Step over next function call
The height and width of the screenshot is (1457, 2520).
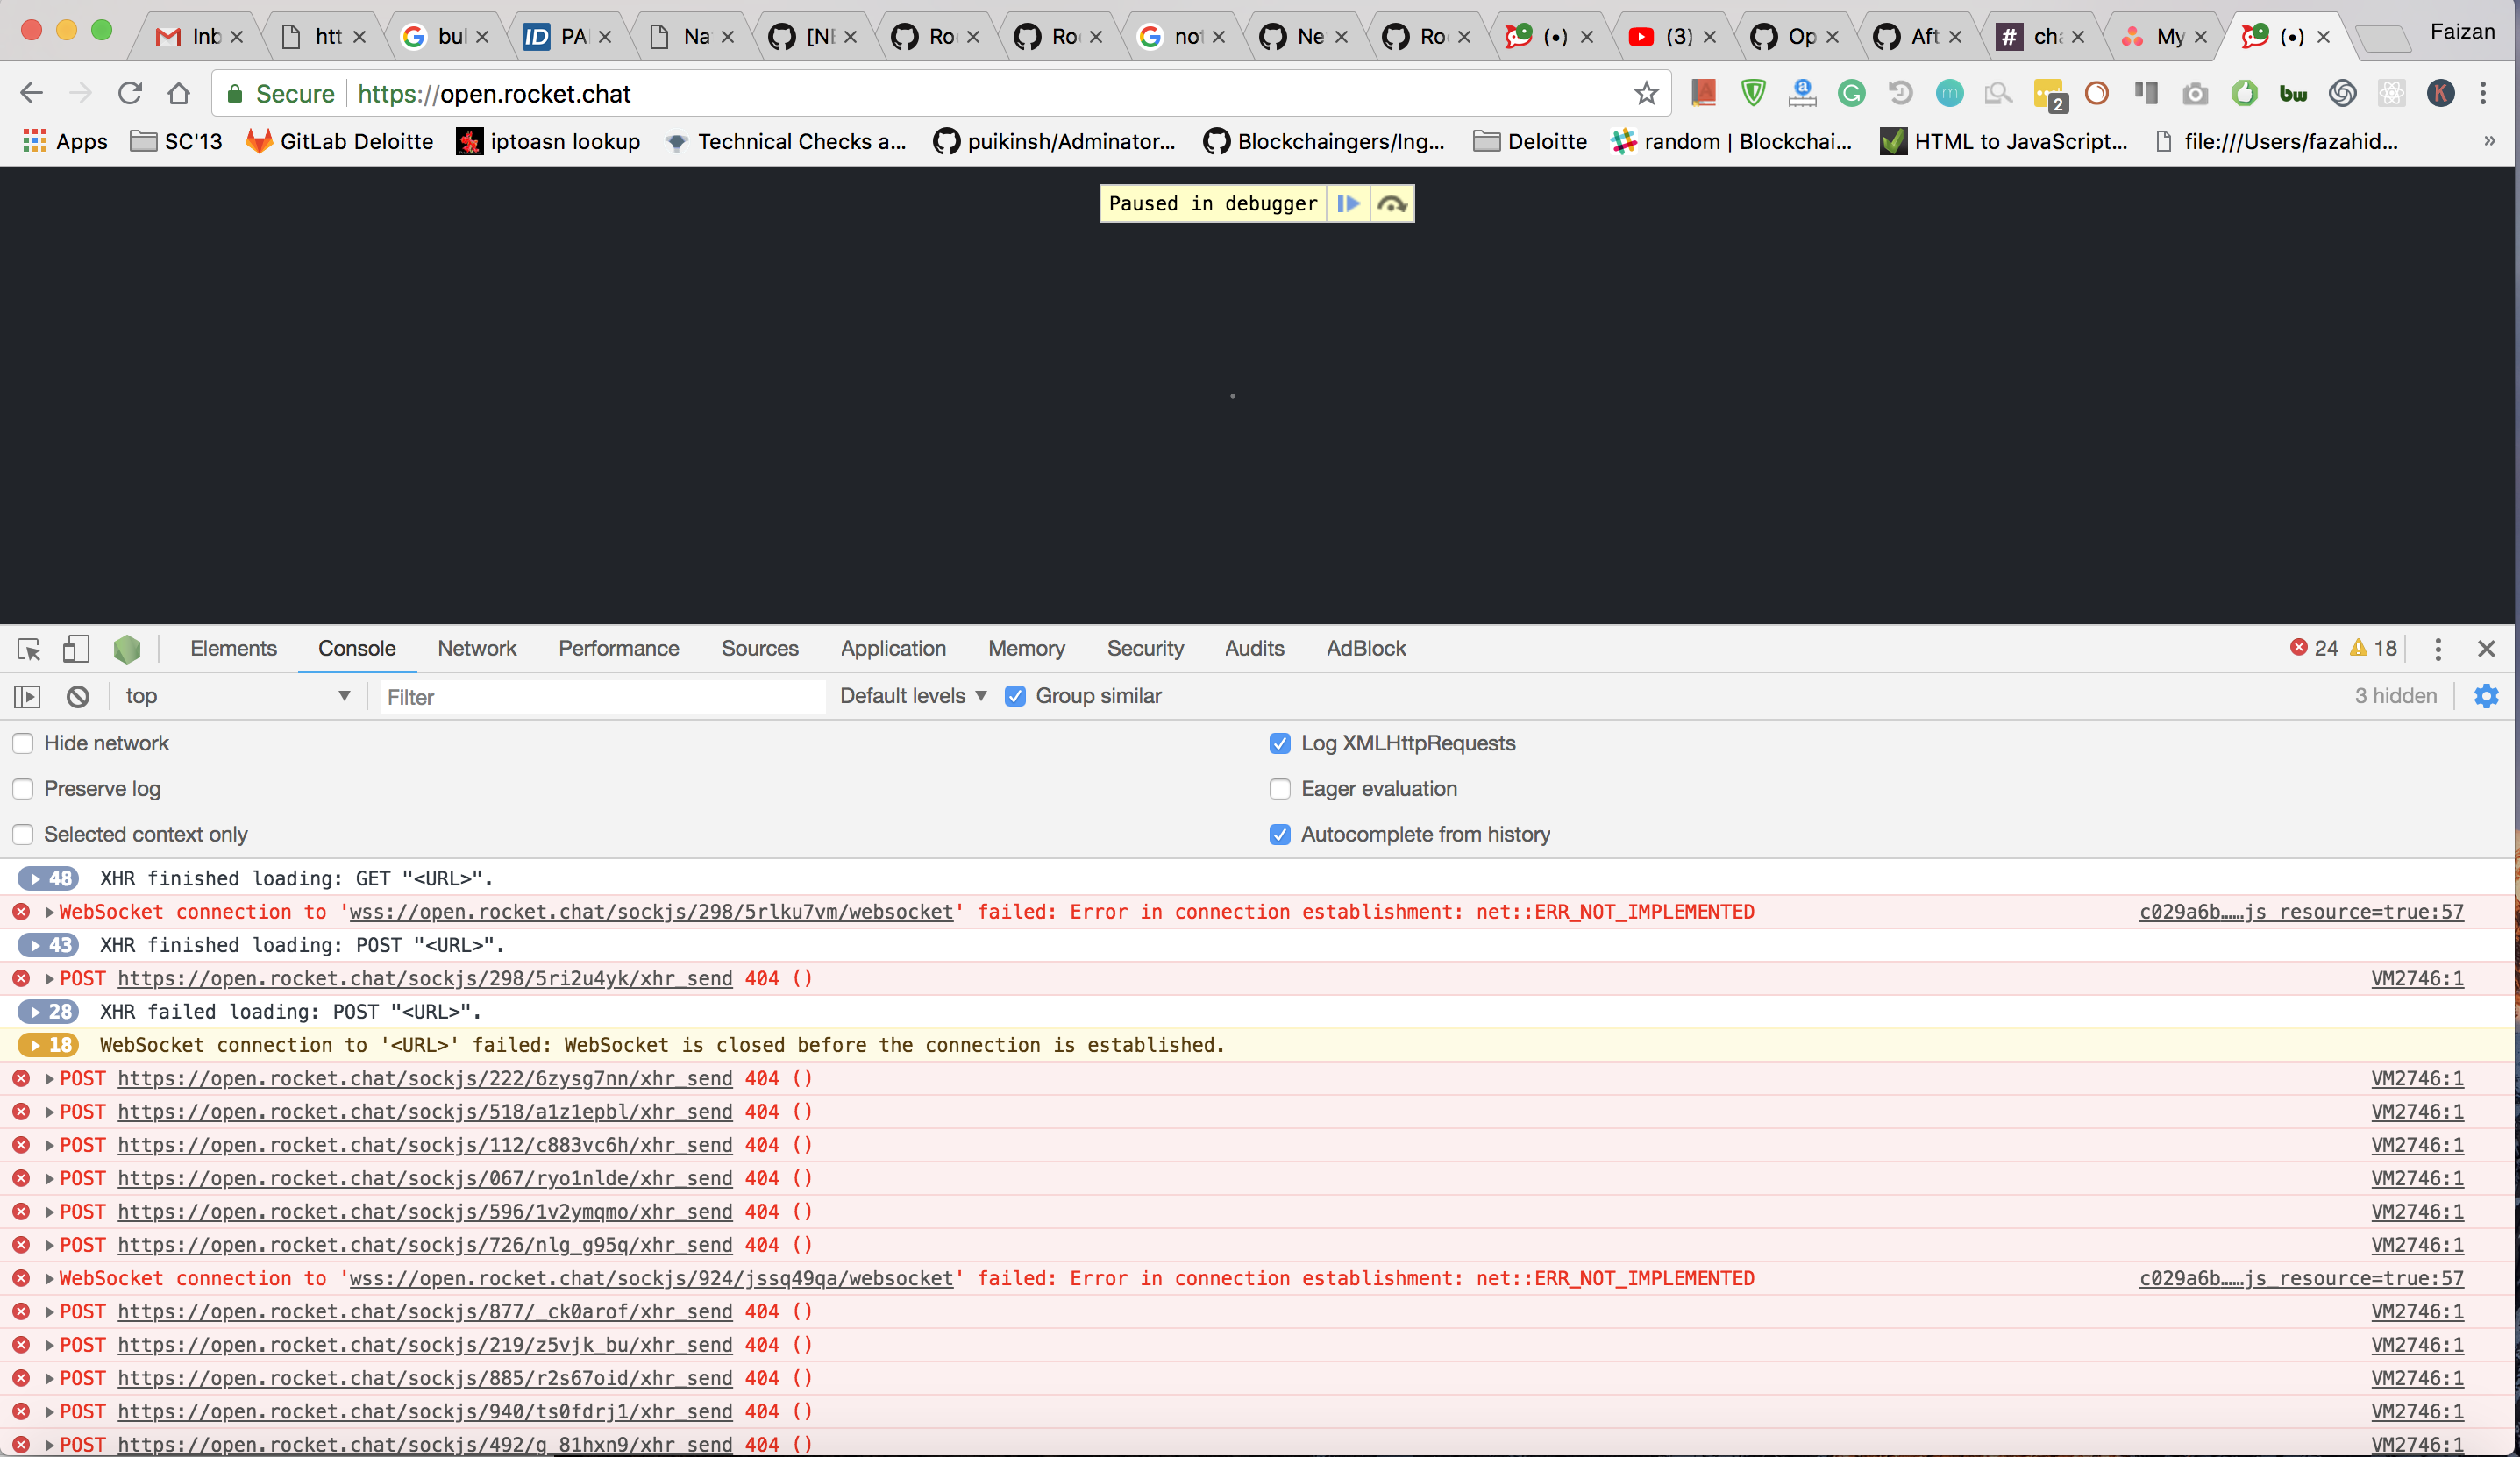tap(1391, 203)
